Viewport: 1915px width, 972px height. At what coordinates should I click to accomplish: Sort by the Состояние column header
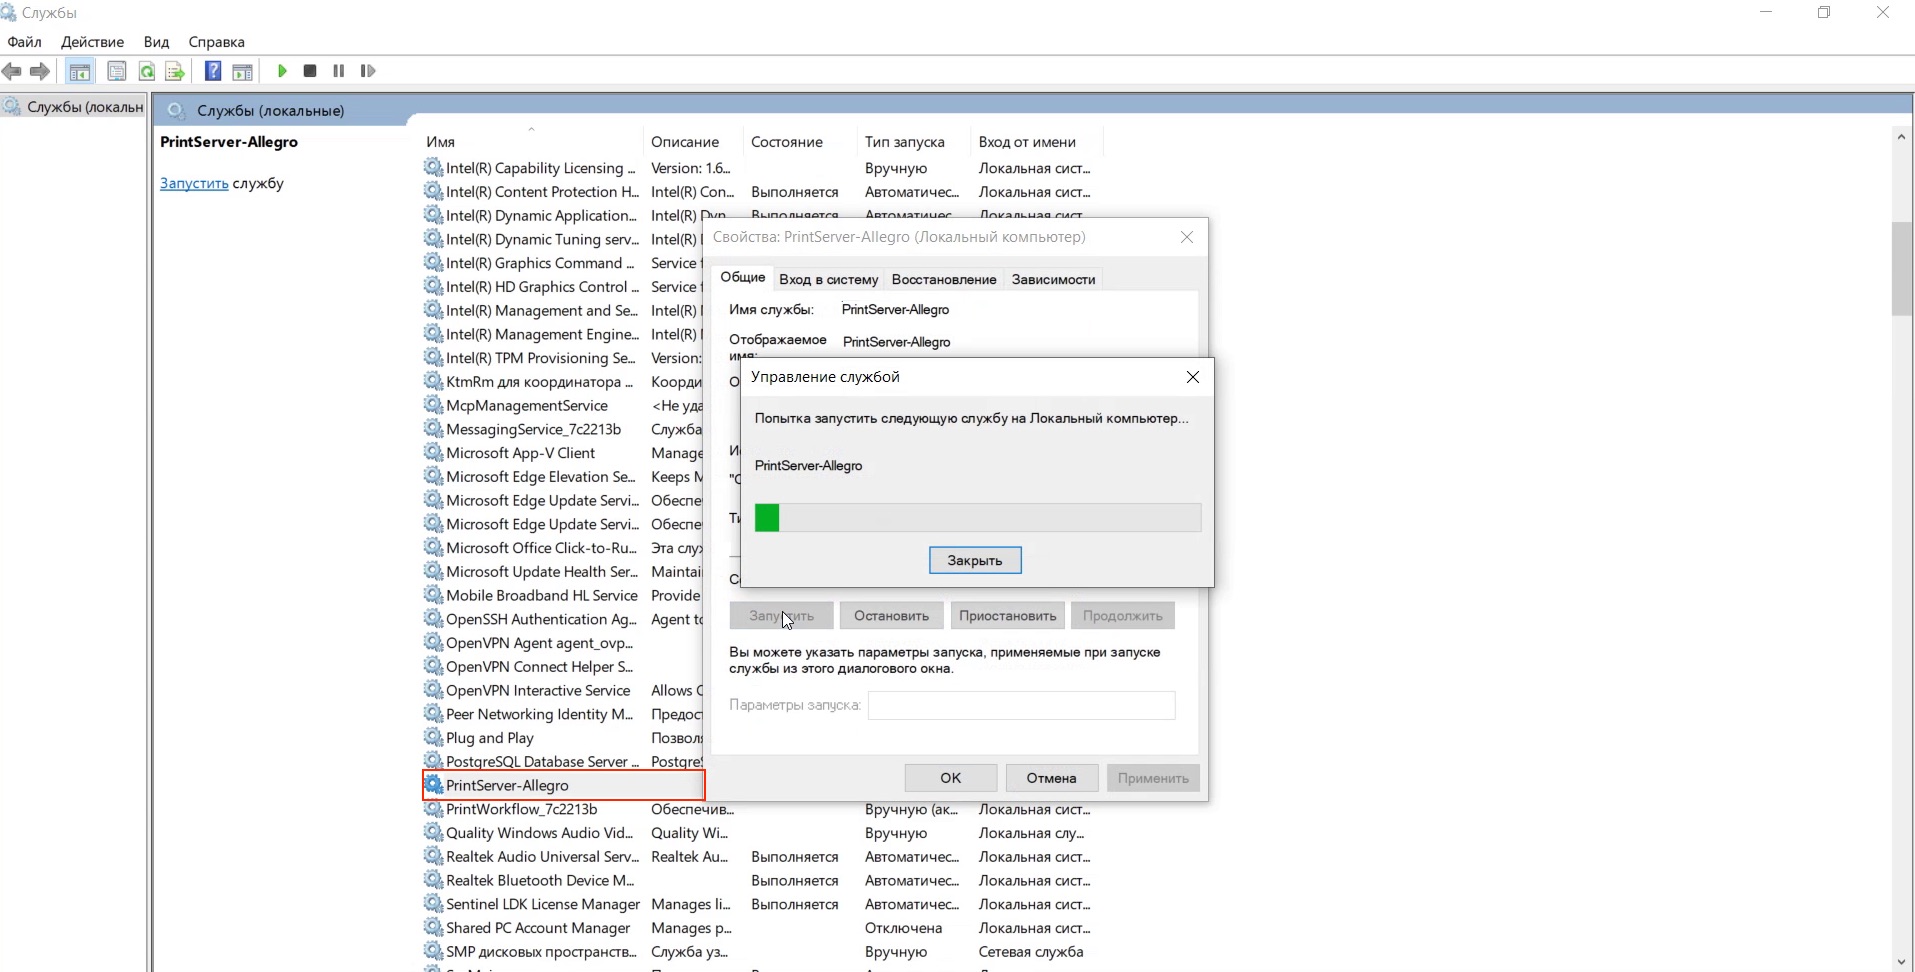(x=799, y=142)
